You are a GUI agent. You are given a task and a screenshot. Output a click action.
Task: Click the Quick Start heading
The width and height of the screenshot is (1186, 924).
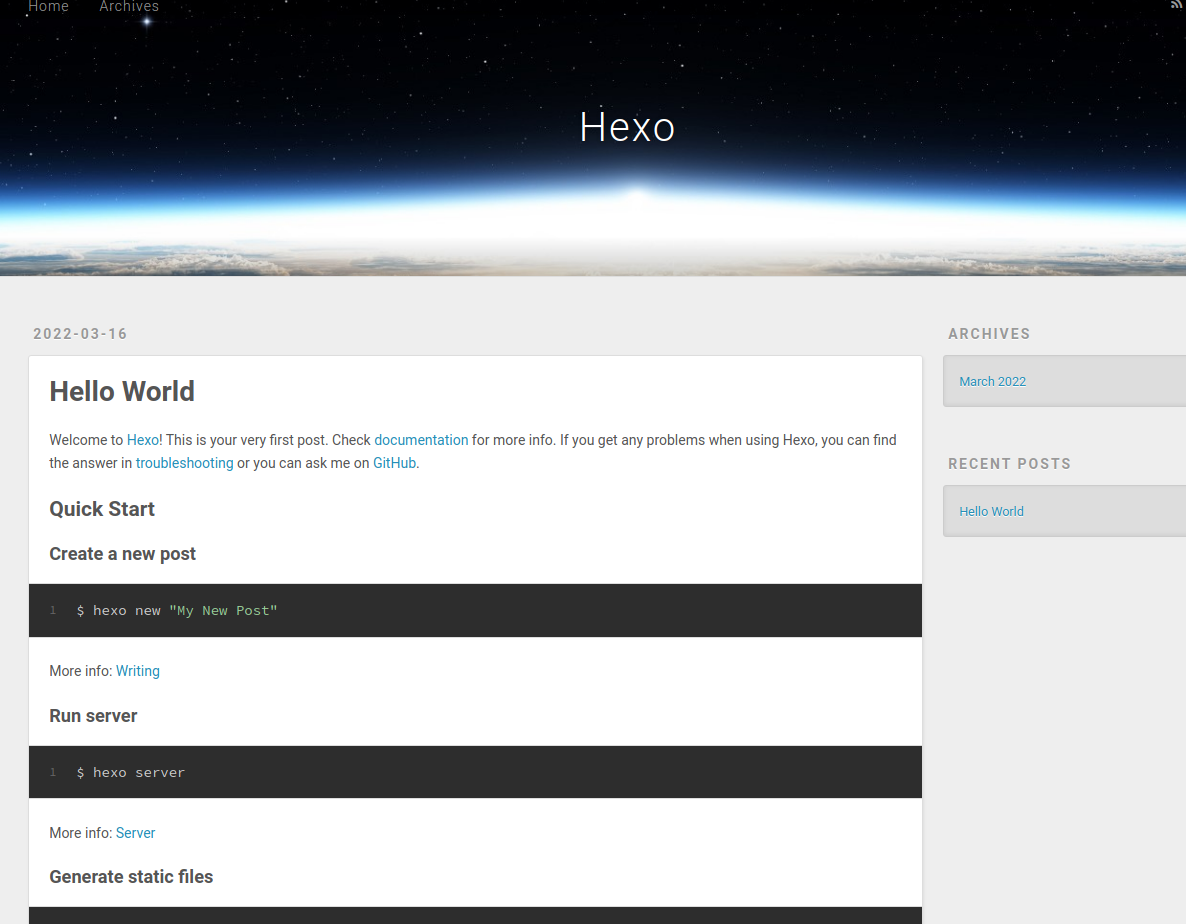102,509
